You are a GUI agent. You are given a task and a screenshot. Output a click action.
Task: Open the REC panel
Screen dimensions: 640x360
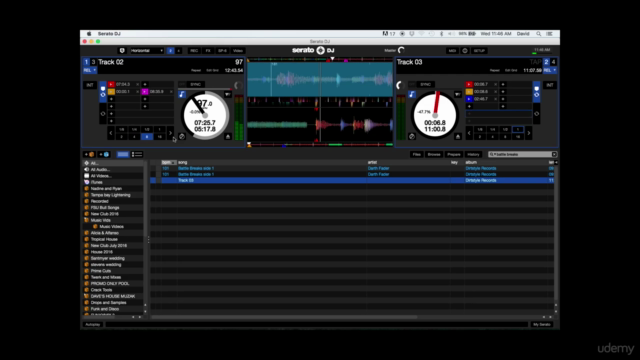(194, 51)
